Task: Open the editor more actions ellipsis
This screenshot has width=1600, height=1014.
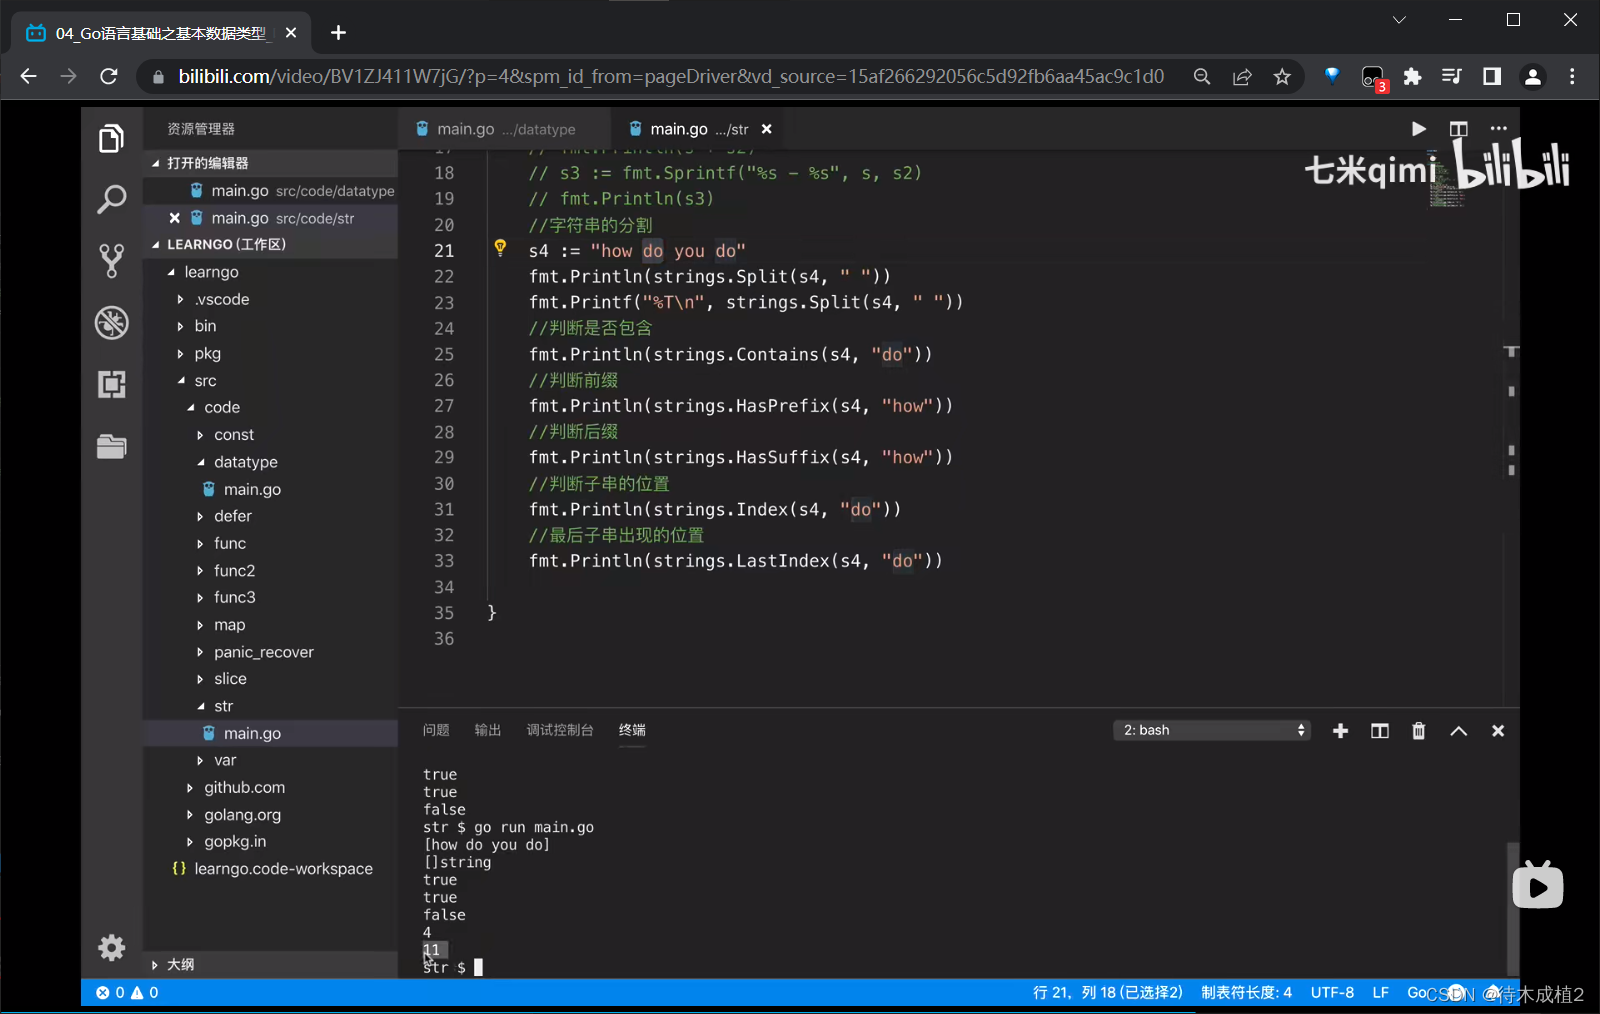Action: click(x=1498, y=129)
